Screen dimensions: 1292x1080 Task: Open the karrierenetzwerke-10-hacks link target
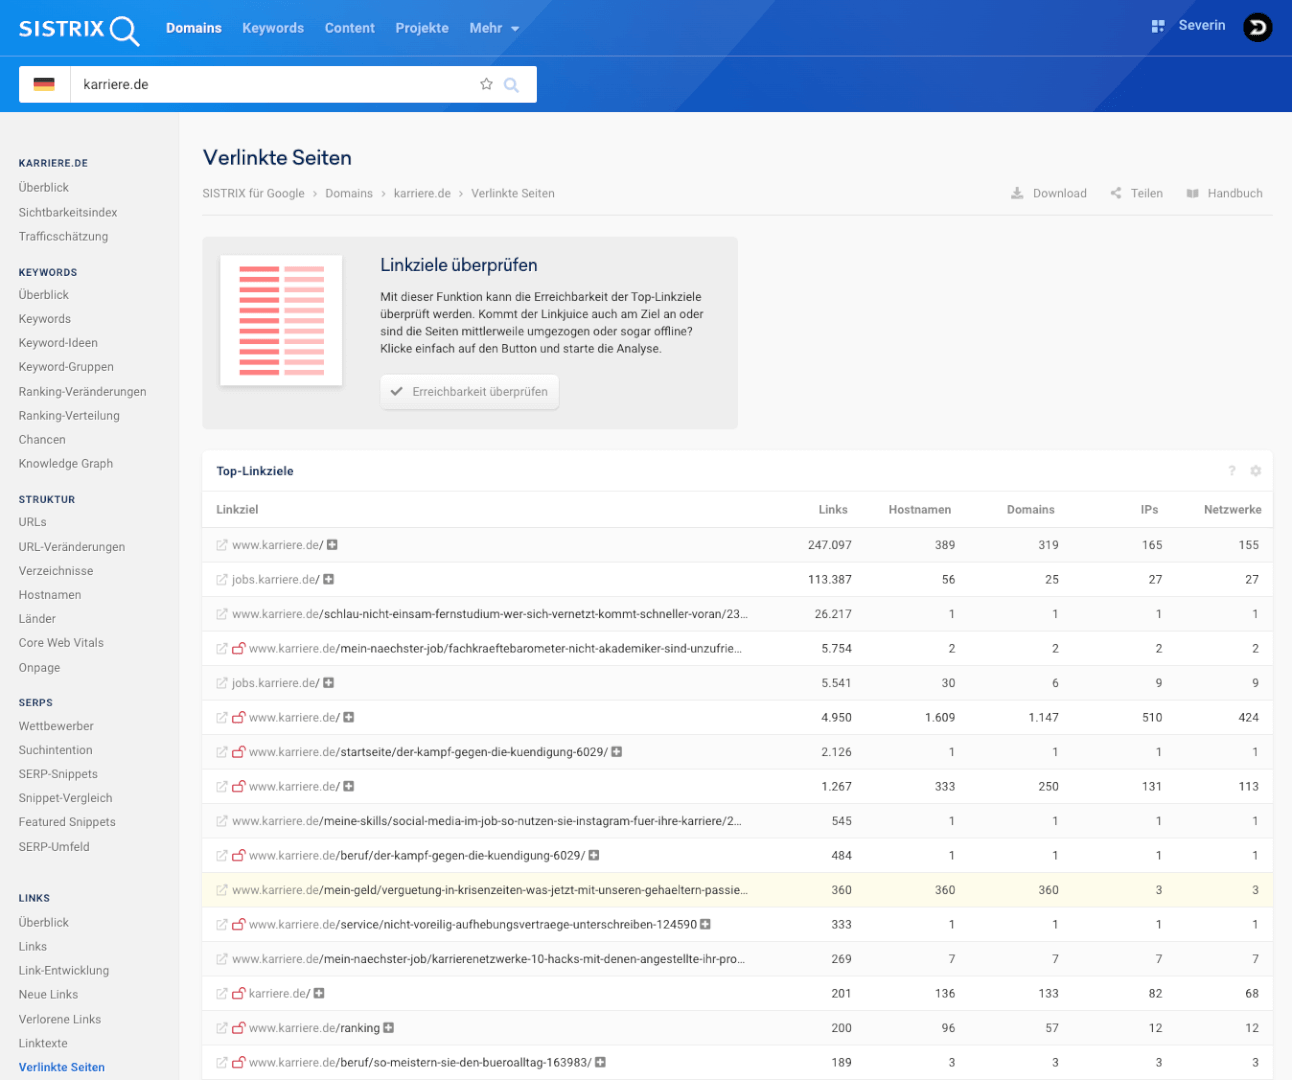[488, 959]
